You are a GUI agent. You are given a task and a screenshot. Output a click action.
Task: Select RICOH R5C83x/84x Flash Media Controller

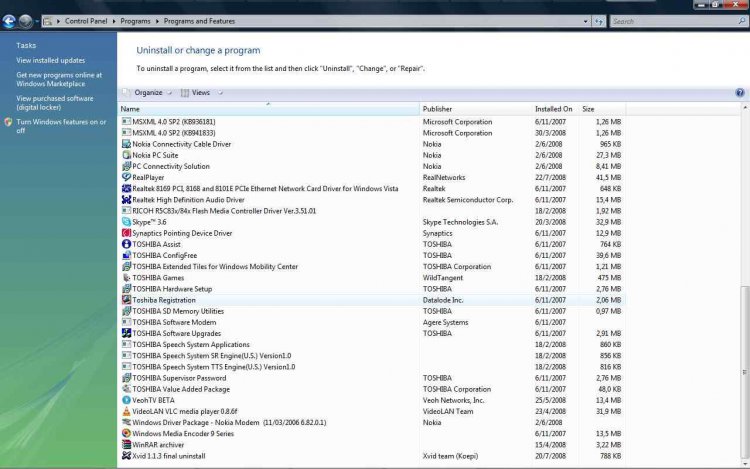(372, 210)
